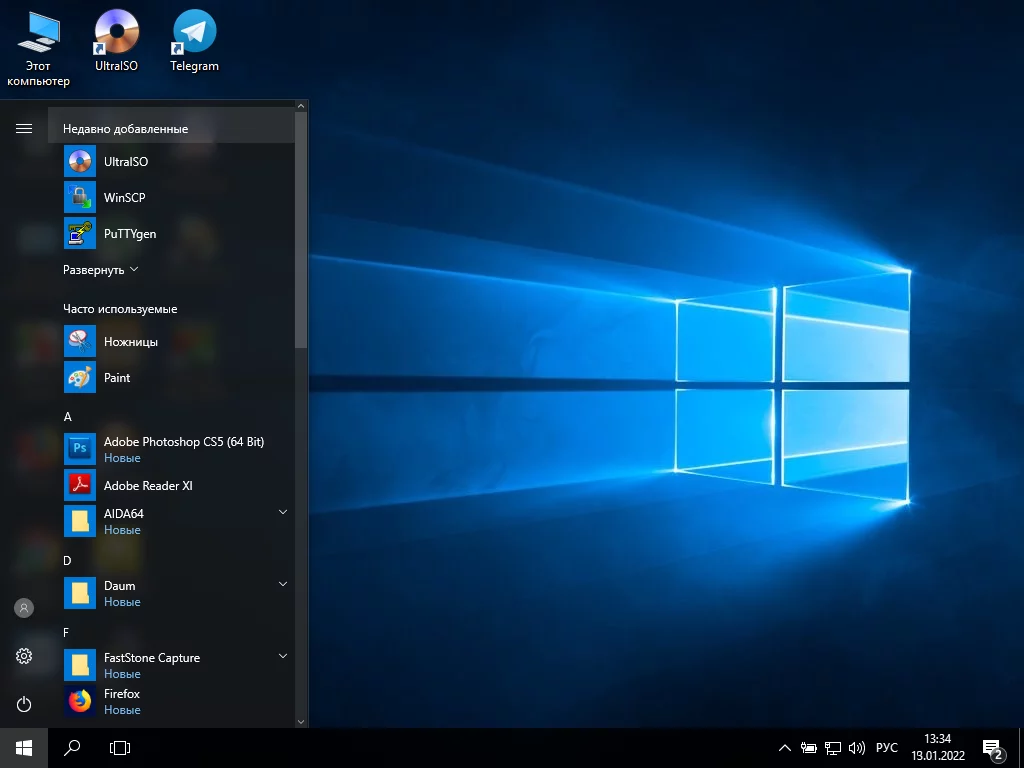Open the volume control in system tray
Viewport: 1024px width, 768px height.
[x=856, y=748]
